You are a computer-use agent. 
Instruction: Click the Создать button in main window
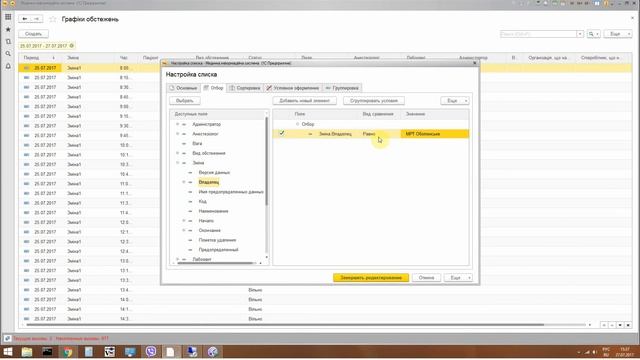(33, 34)
